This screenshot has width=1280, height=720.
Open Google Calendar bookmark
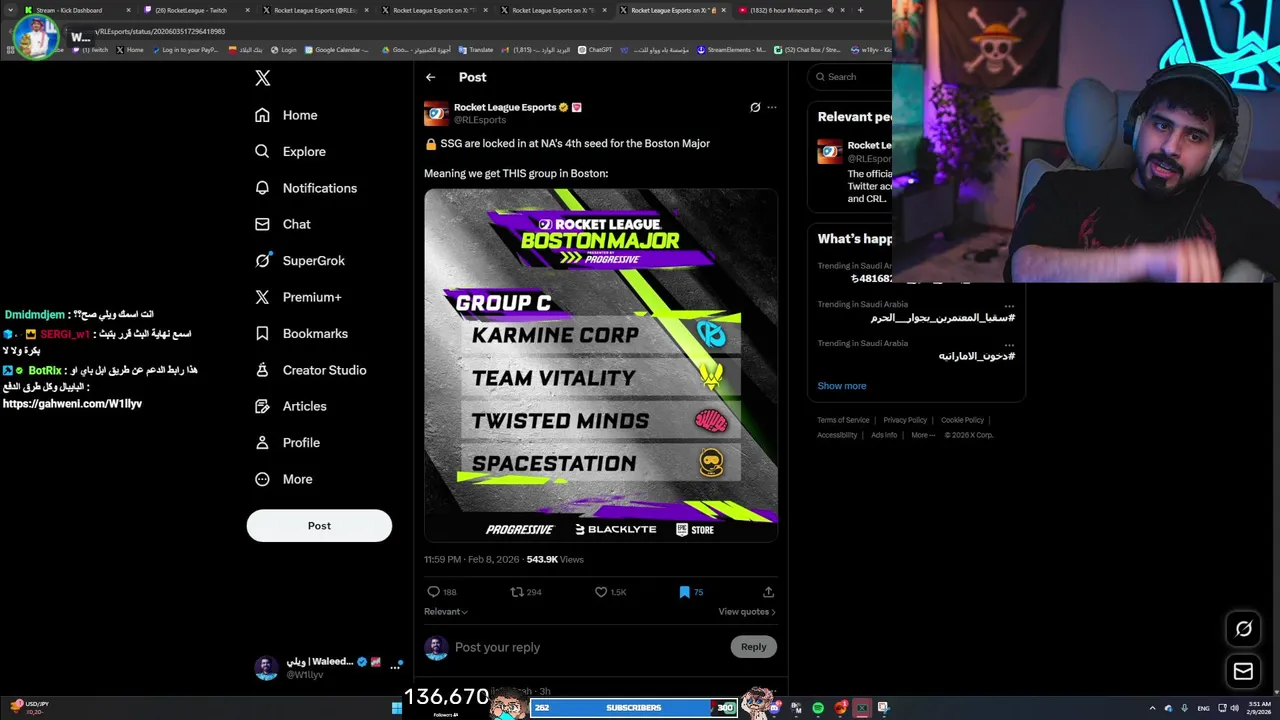click(337, 49)
